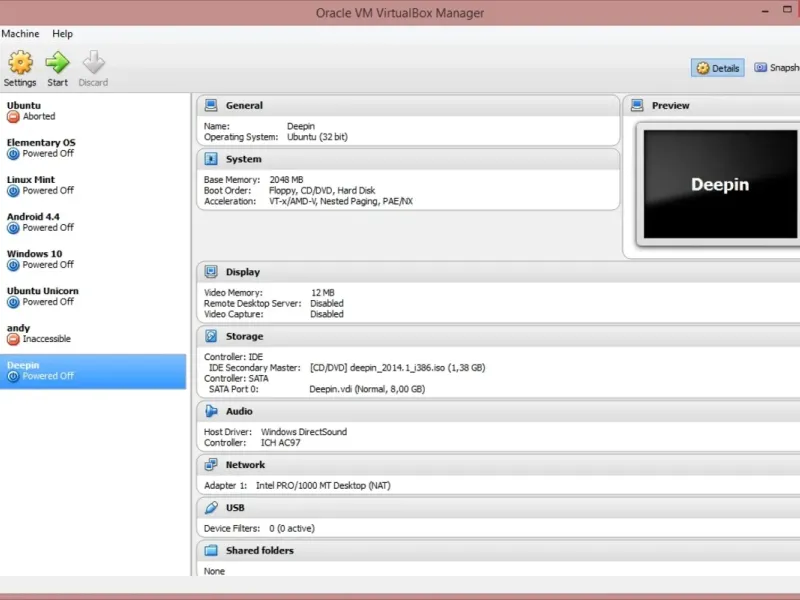Switch to the Snapshots view
This screenshot has width=800, height=600.
point(776,68)
